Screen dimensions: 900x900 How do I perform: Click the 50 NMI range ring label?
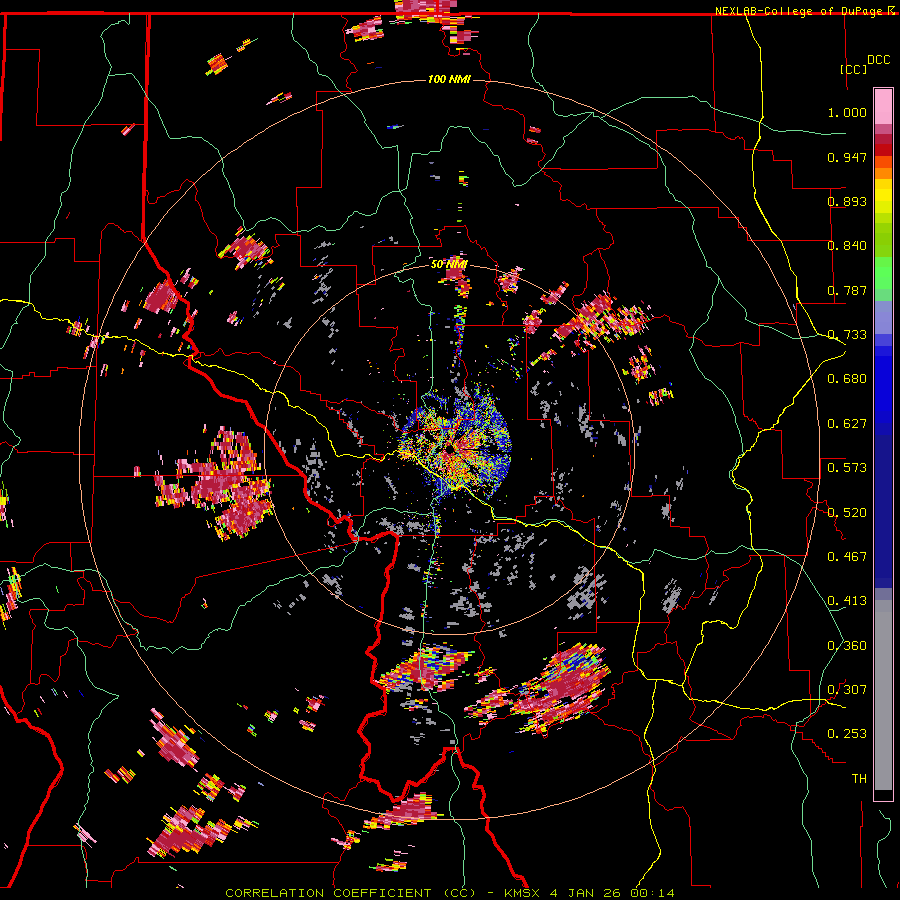click(x=449, y=264)
